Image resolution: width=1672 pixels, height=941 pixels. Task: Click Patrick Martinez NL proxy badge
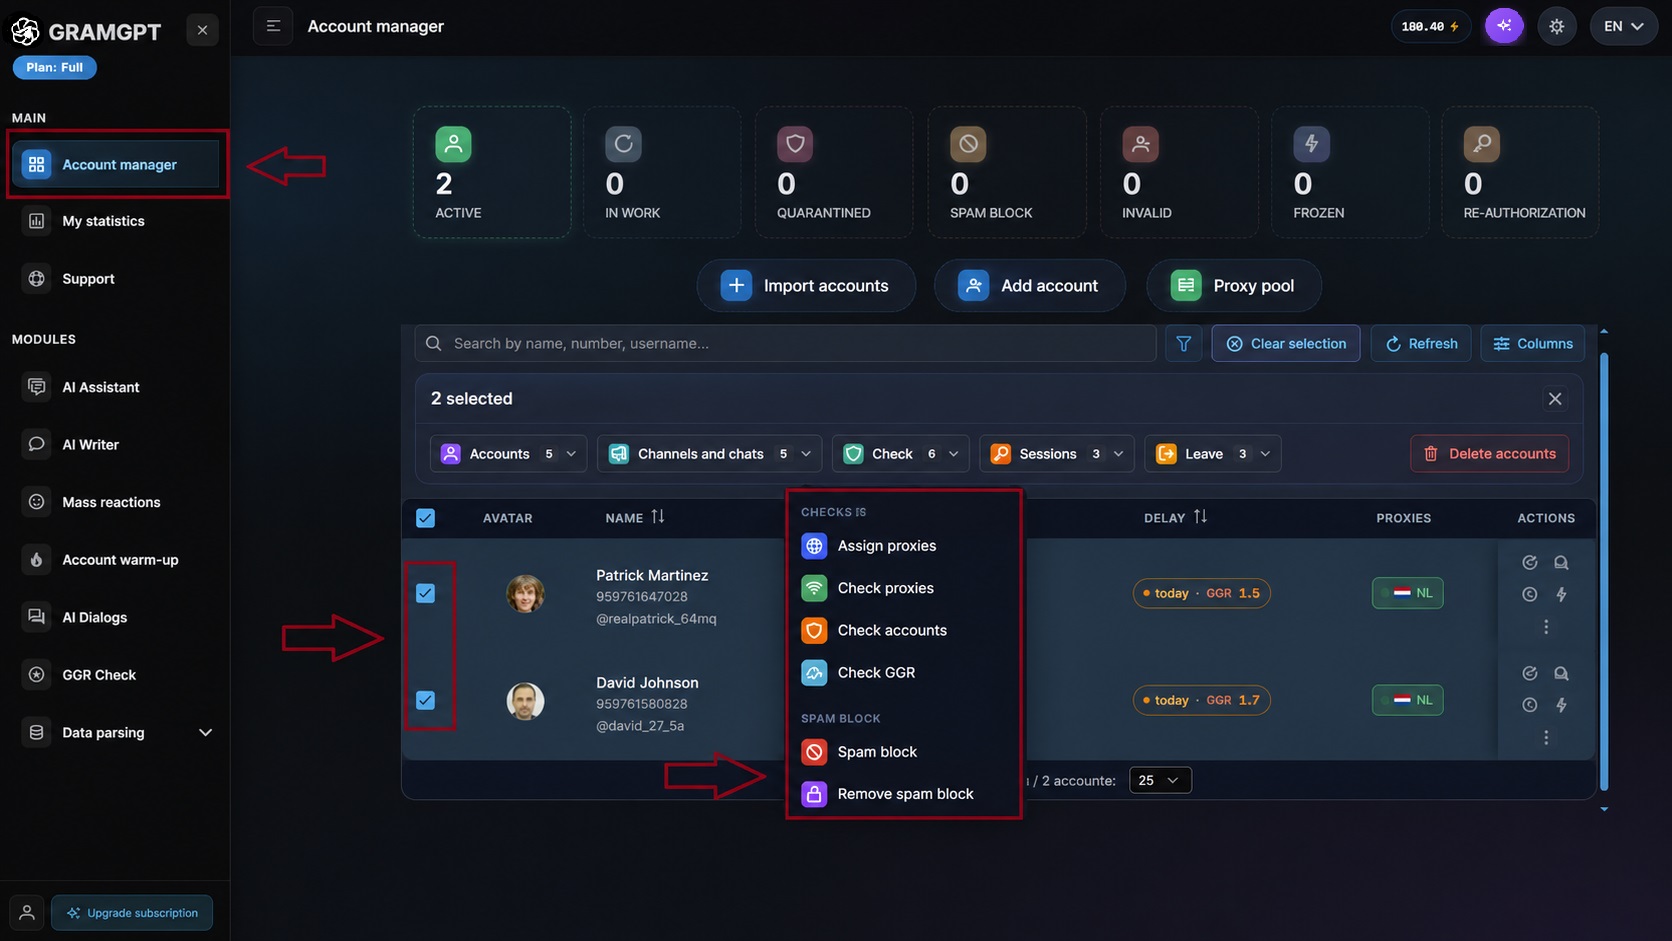[1407, 593]
